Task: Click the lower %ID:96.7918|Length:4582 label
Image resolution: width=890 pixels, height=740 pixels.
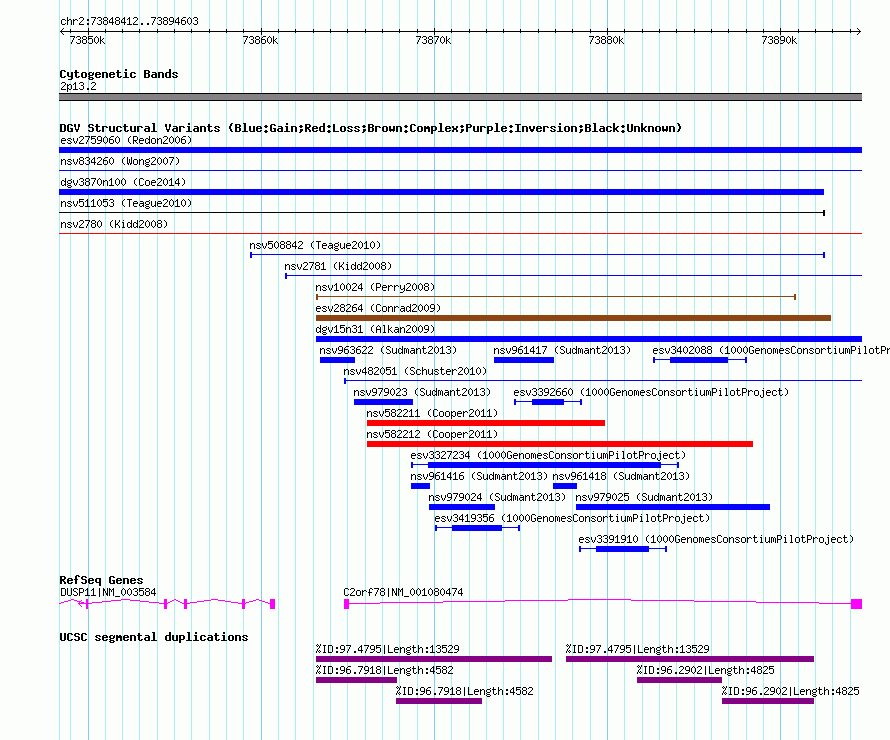Action: 464,691
